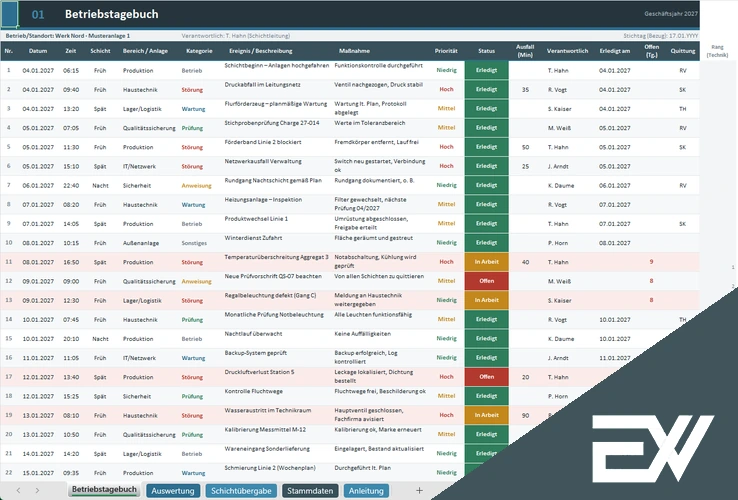
Task: Click the Betrieb/Standort: Werk Nord line
Action: (68, 36)
